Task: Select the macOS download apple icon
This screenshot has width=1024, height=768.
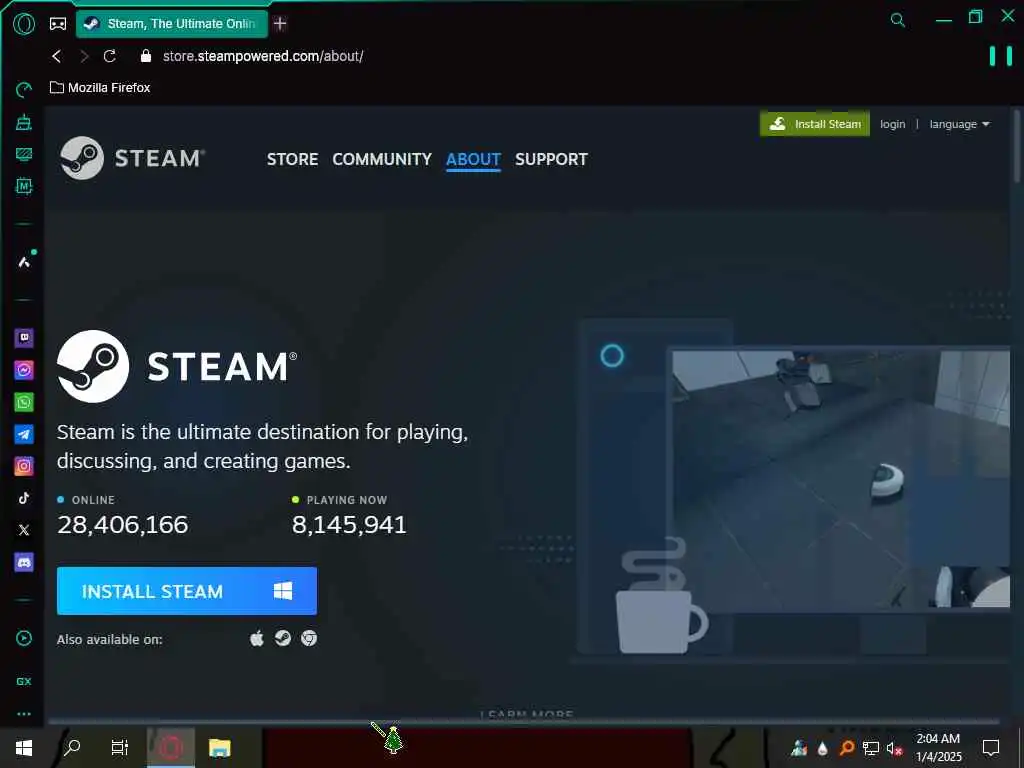Action: [x=257, y=638]
